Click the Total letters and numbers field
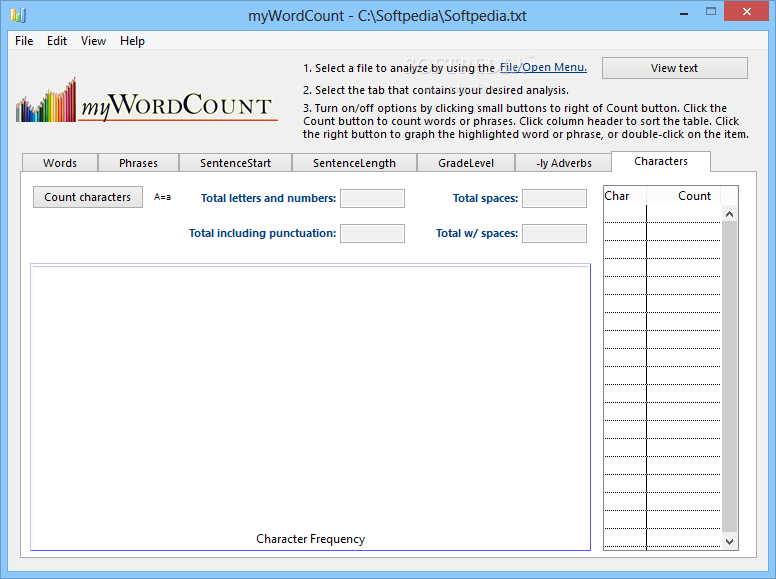Image resolution: width=776 pixels, height=579 pixels. pos(372,198)
